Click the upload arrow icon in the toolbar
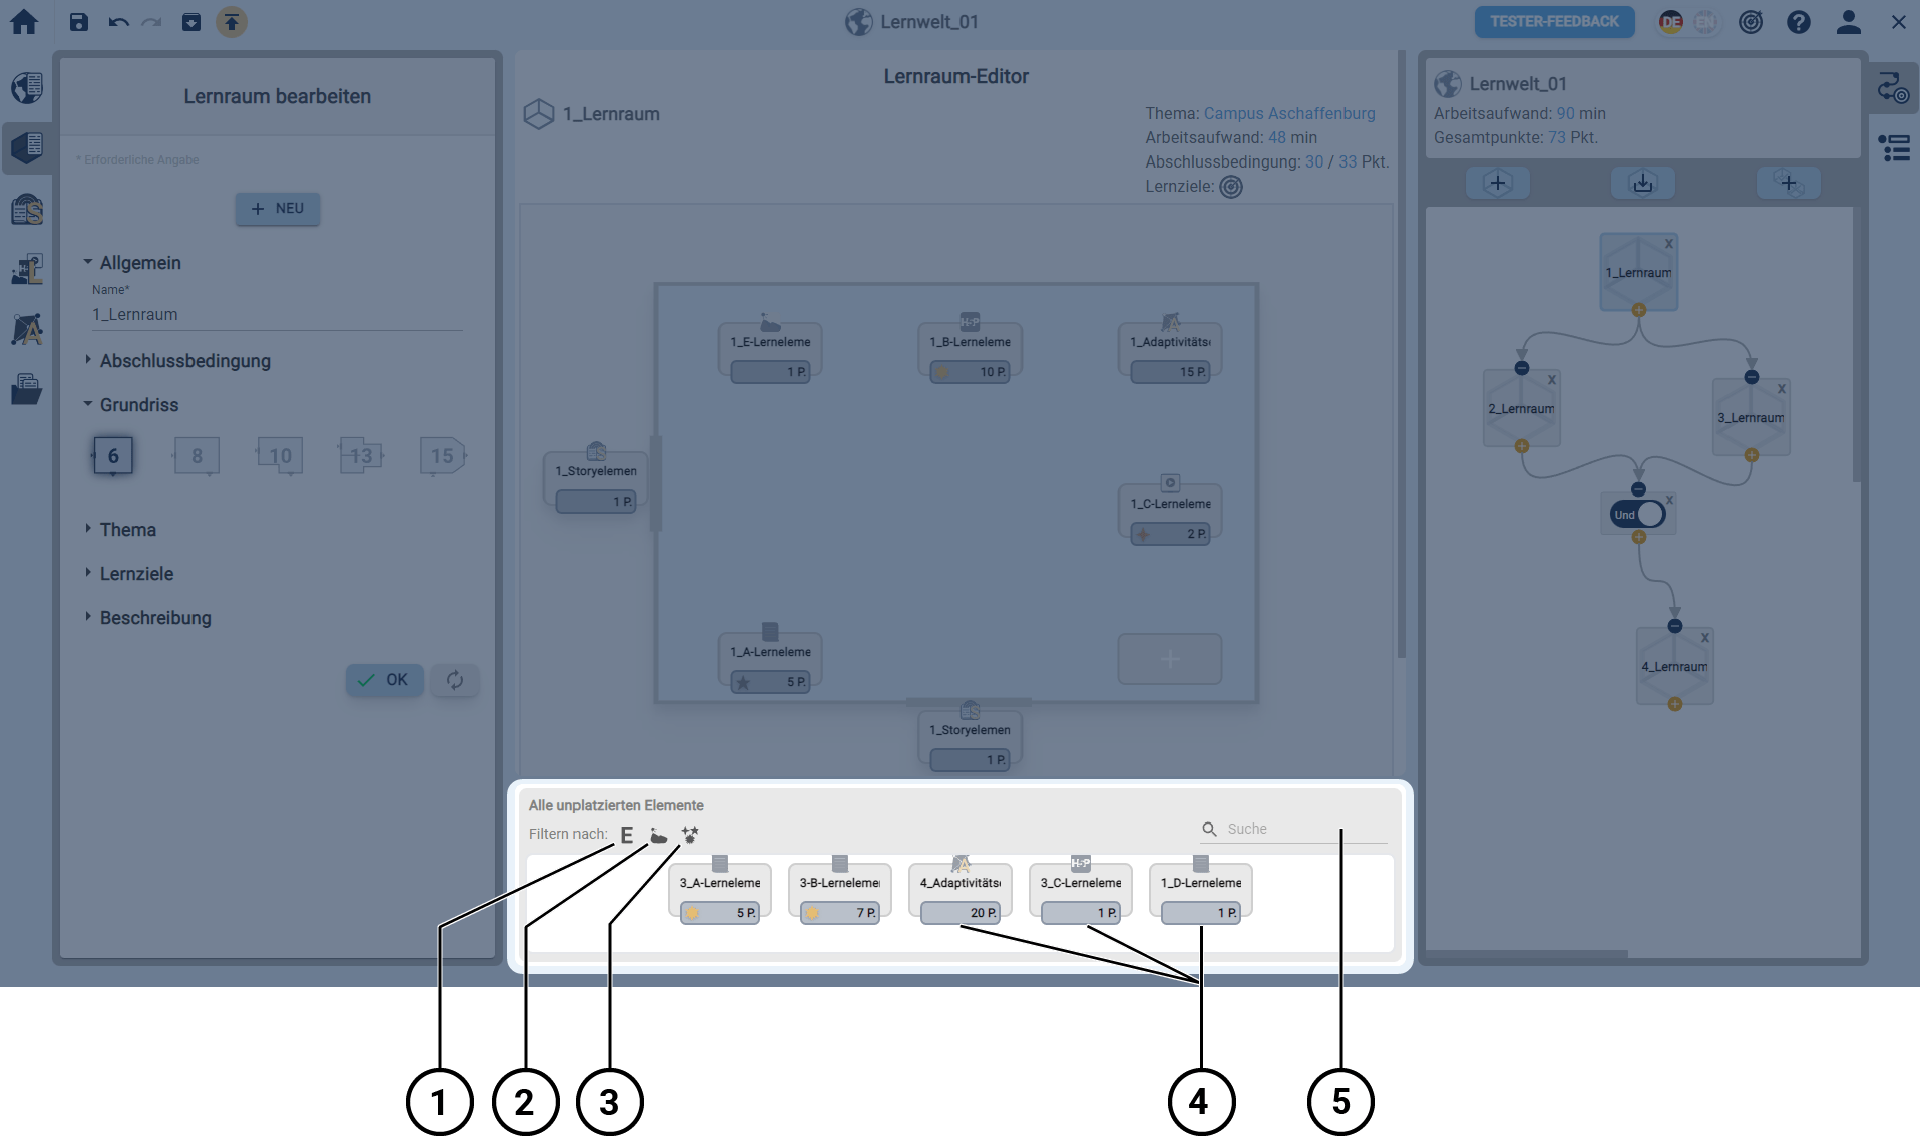 point(232,21)
